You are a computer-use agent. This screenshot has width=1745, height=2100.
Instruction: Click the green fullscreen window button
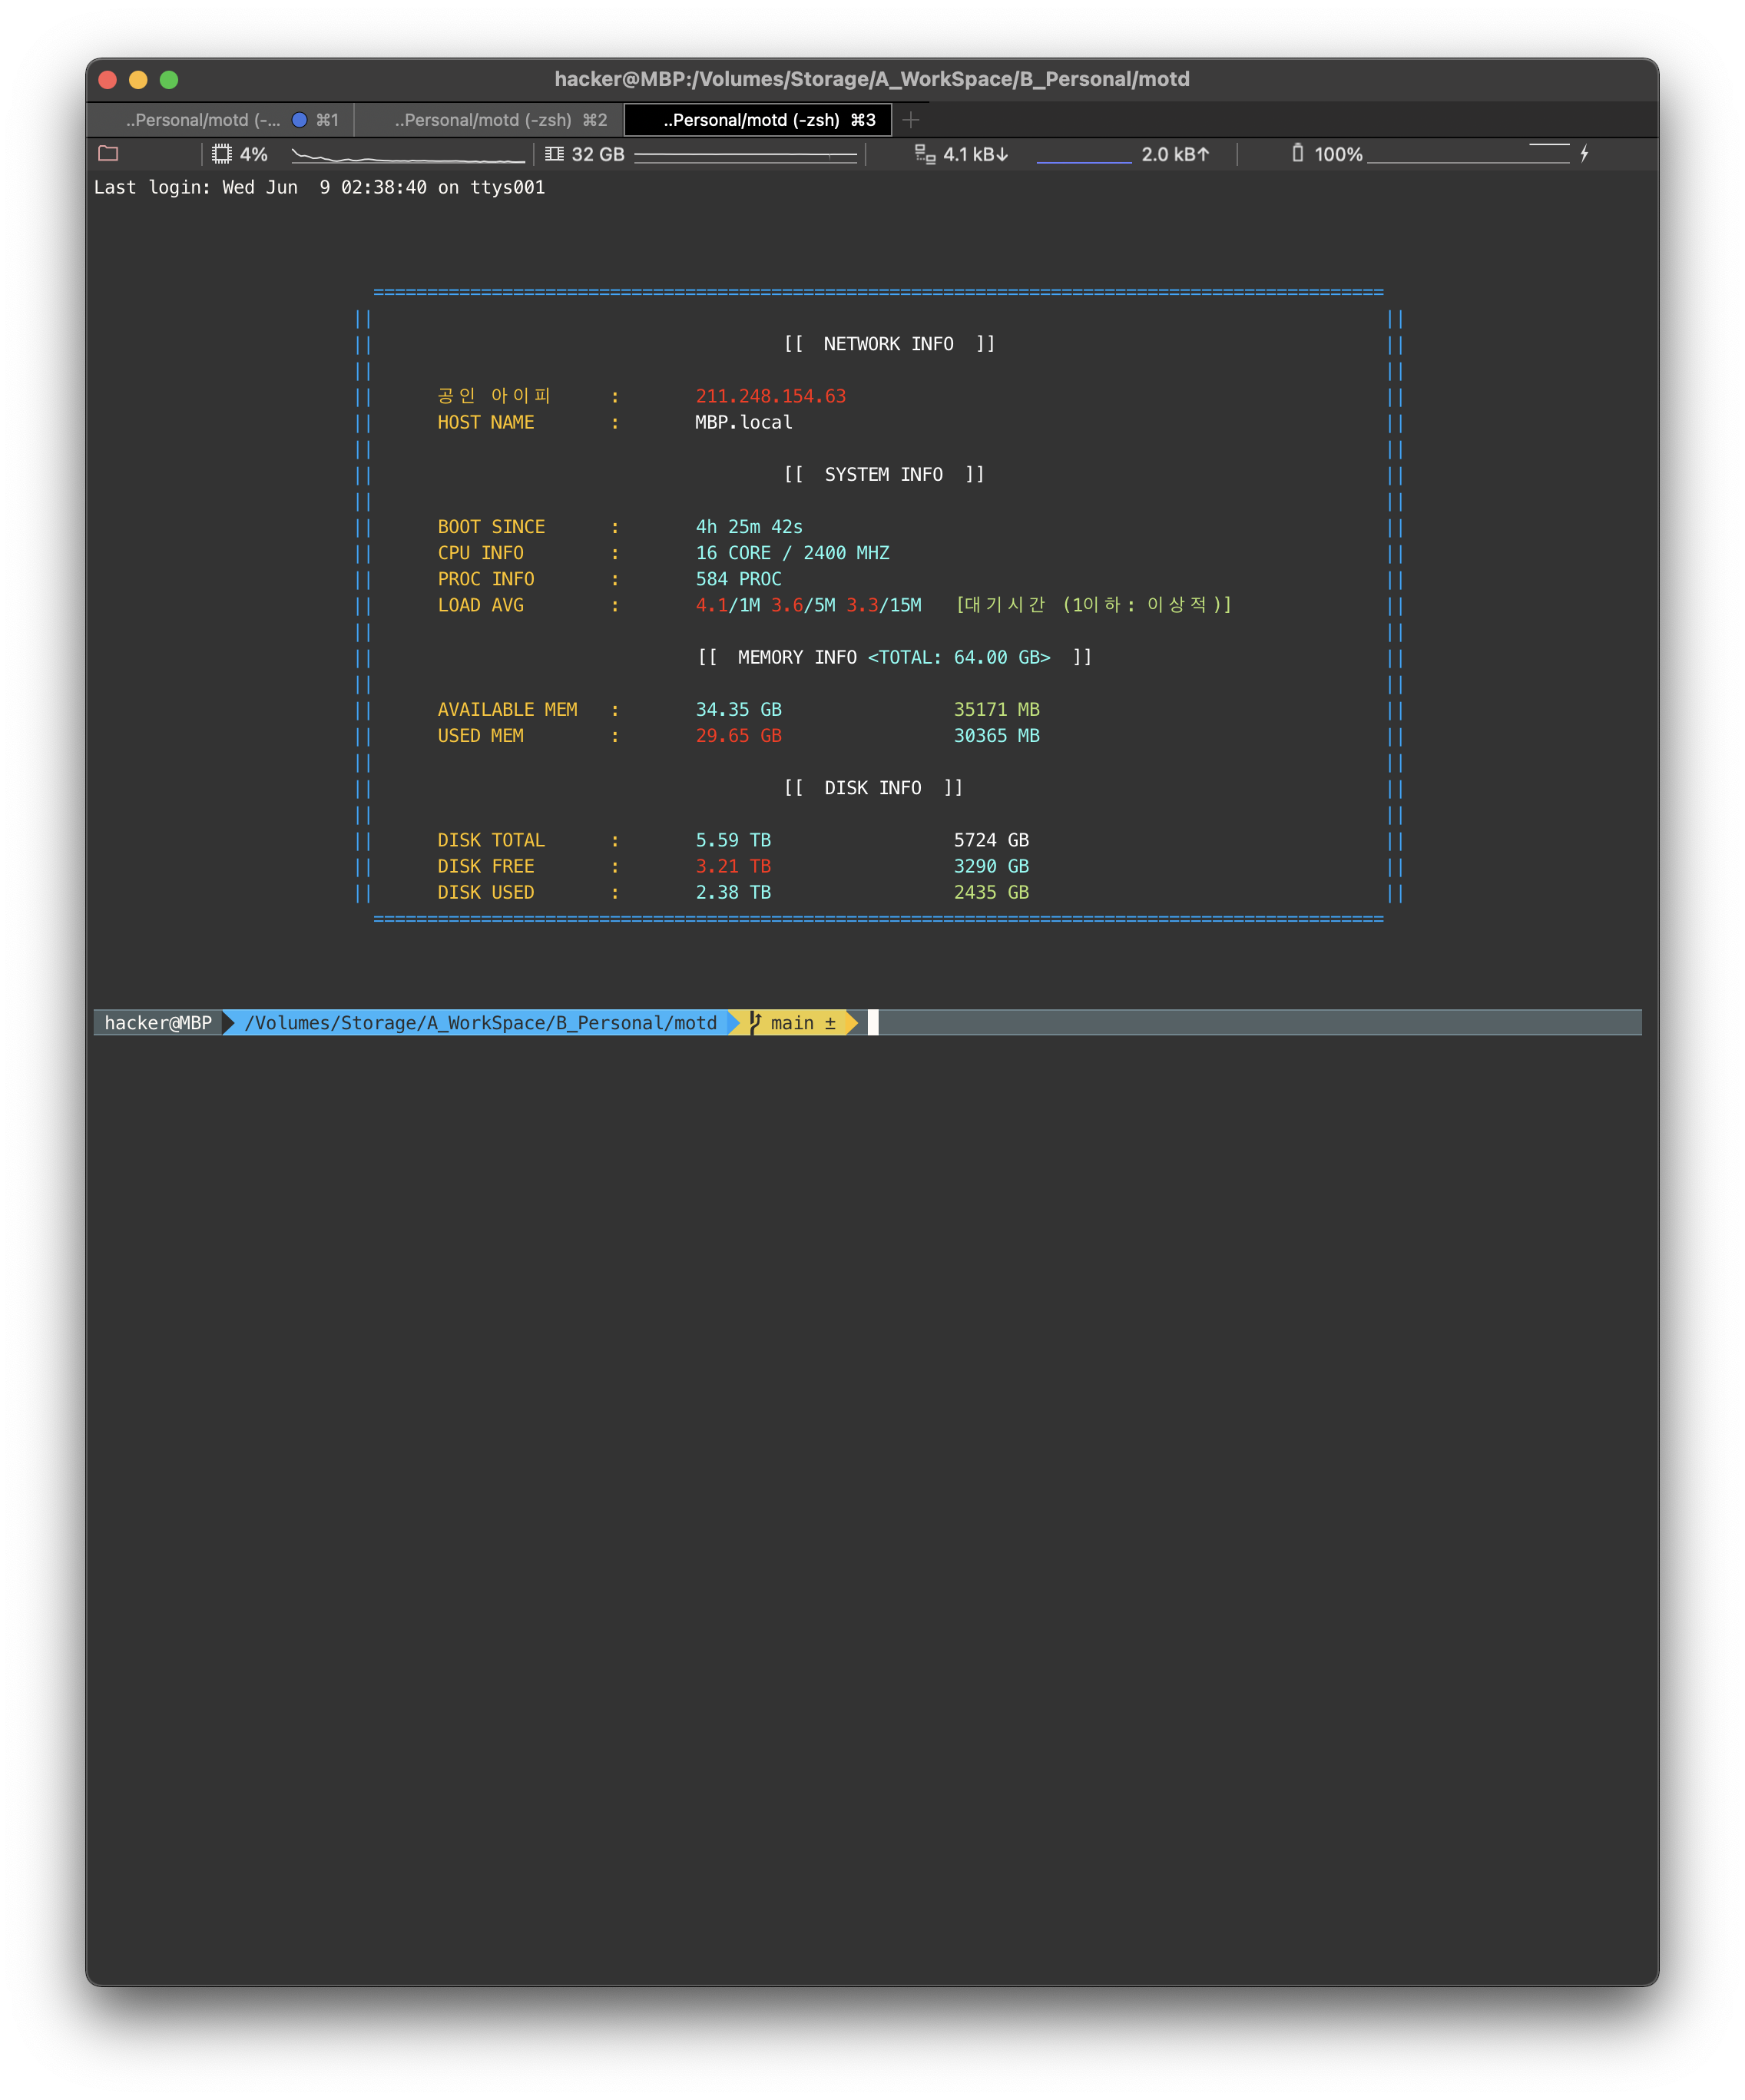pos(169,80)
